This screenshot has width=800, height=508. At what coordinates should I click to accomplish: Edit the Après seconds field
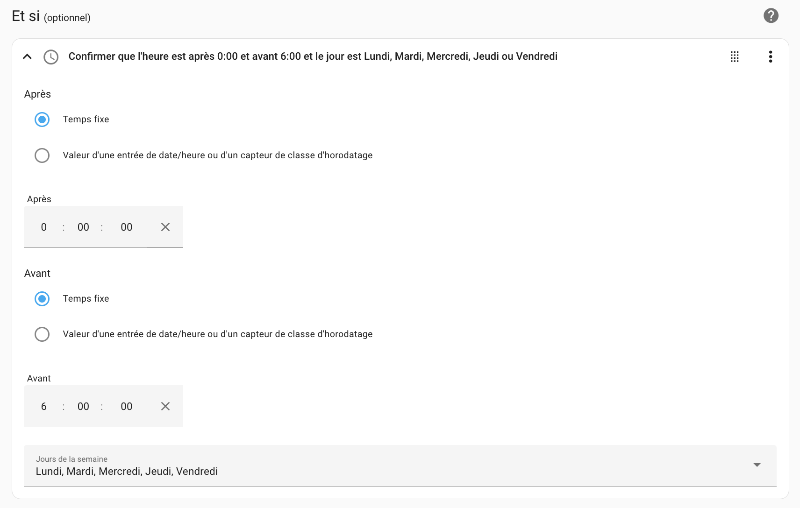(126, 227)
